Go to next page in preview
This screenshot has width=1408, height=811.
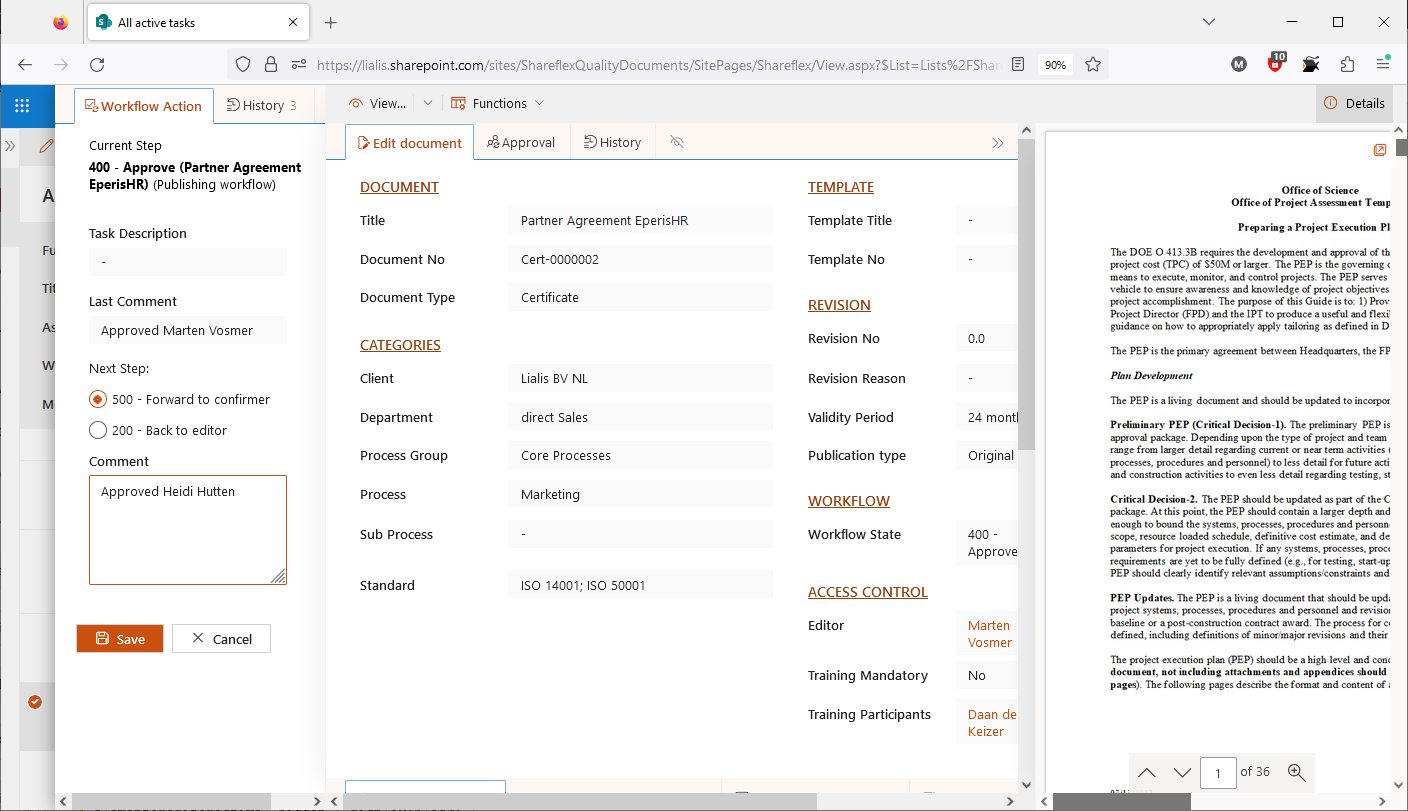(x=1182, y=772)
